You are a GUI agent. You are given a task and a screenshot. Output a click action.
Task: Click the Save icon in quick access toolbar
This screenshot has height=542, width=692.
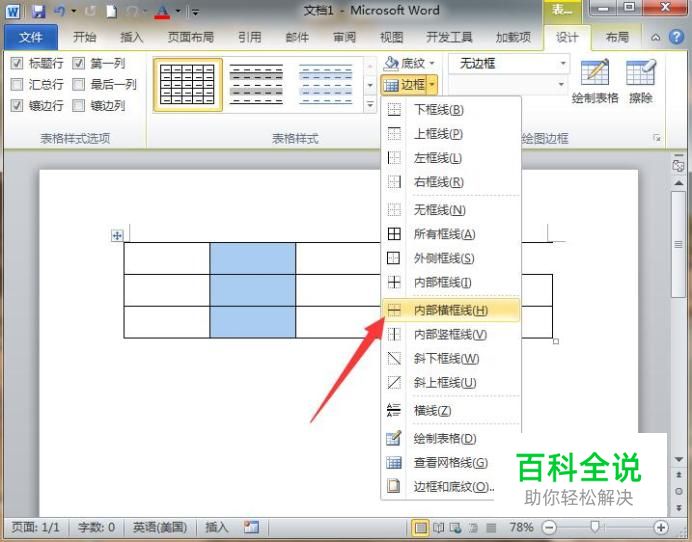point(38,11)
